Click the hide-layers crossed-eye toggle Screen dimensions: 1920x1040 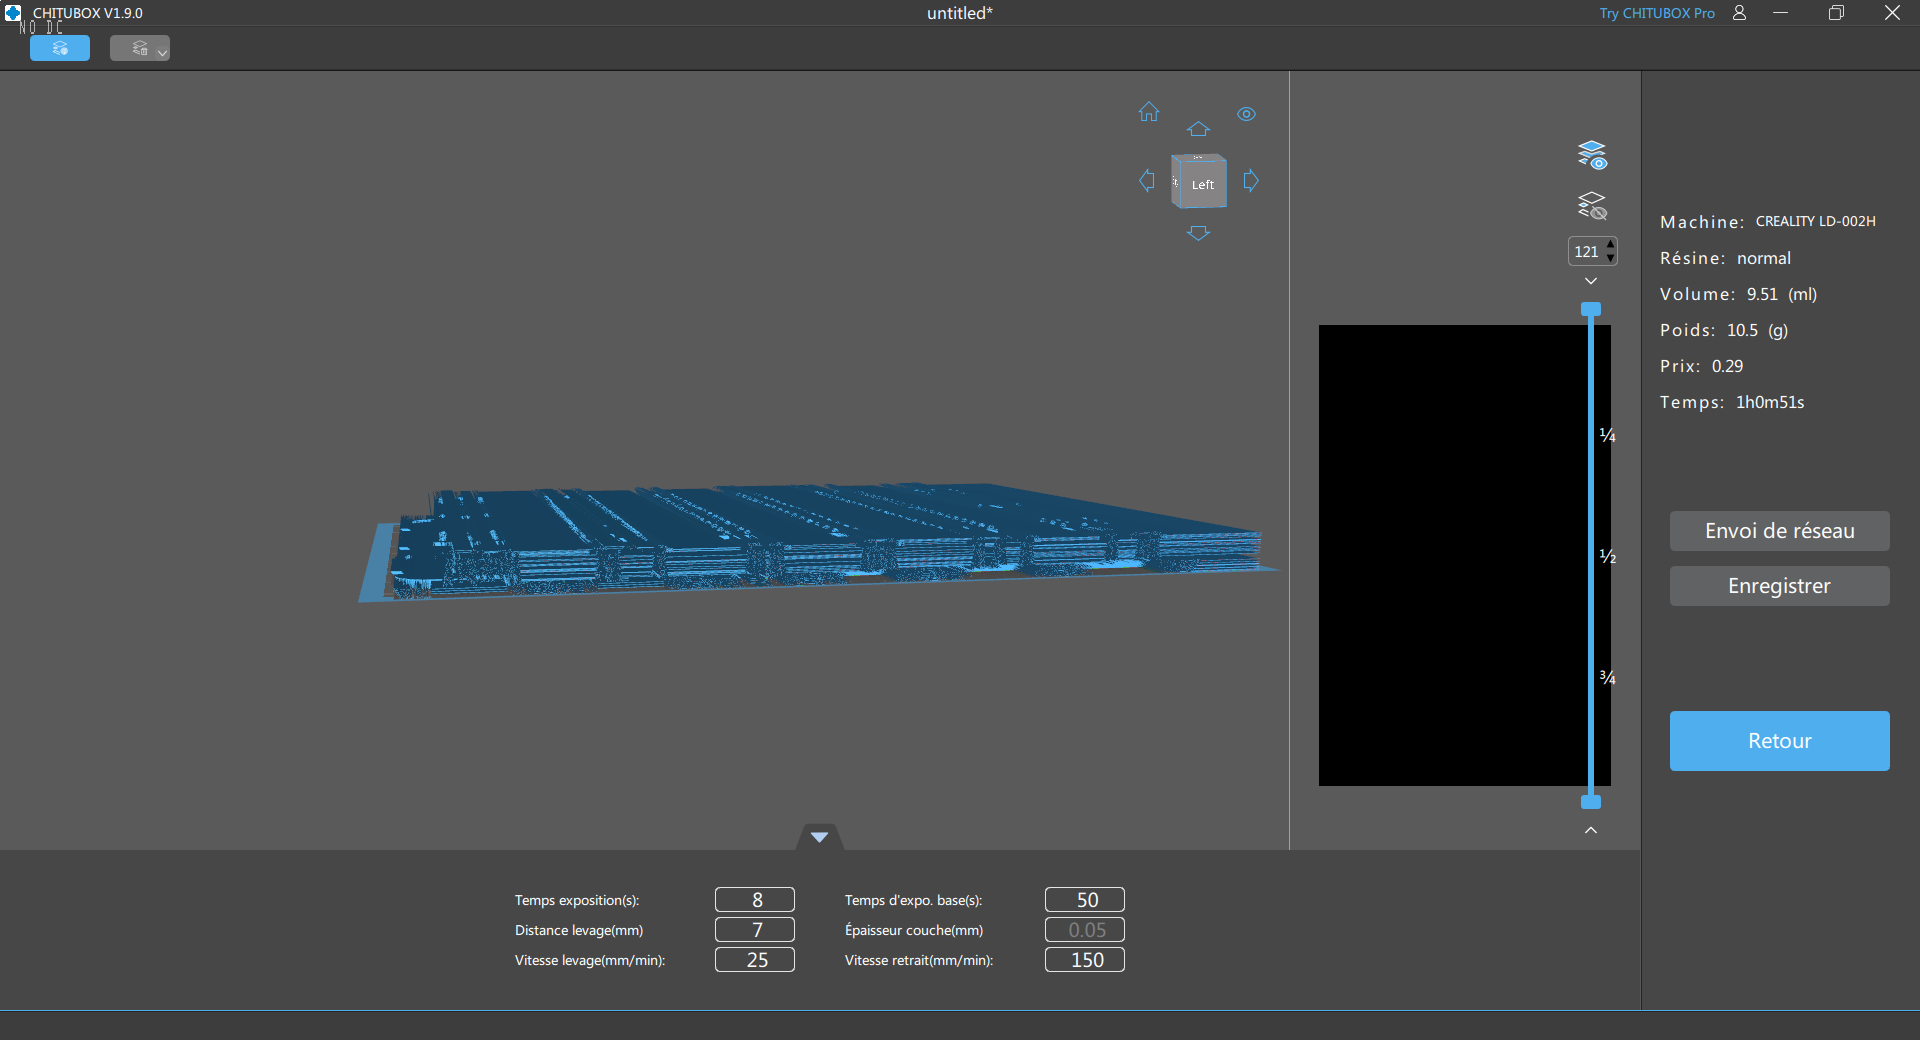coord(1592,206)
